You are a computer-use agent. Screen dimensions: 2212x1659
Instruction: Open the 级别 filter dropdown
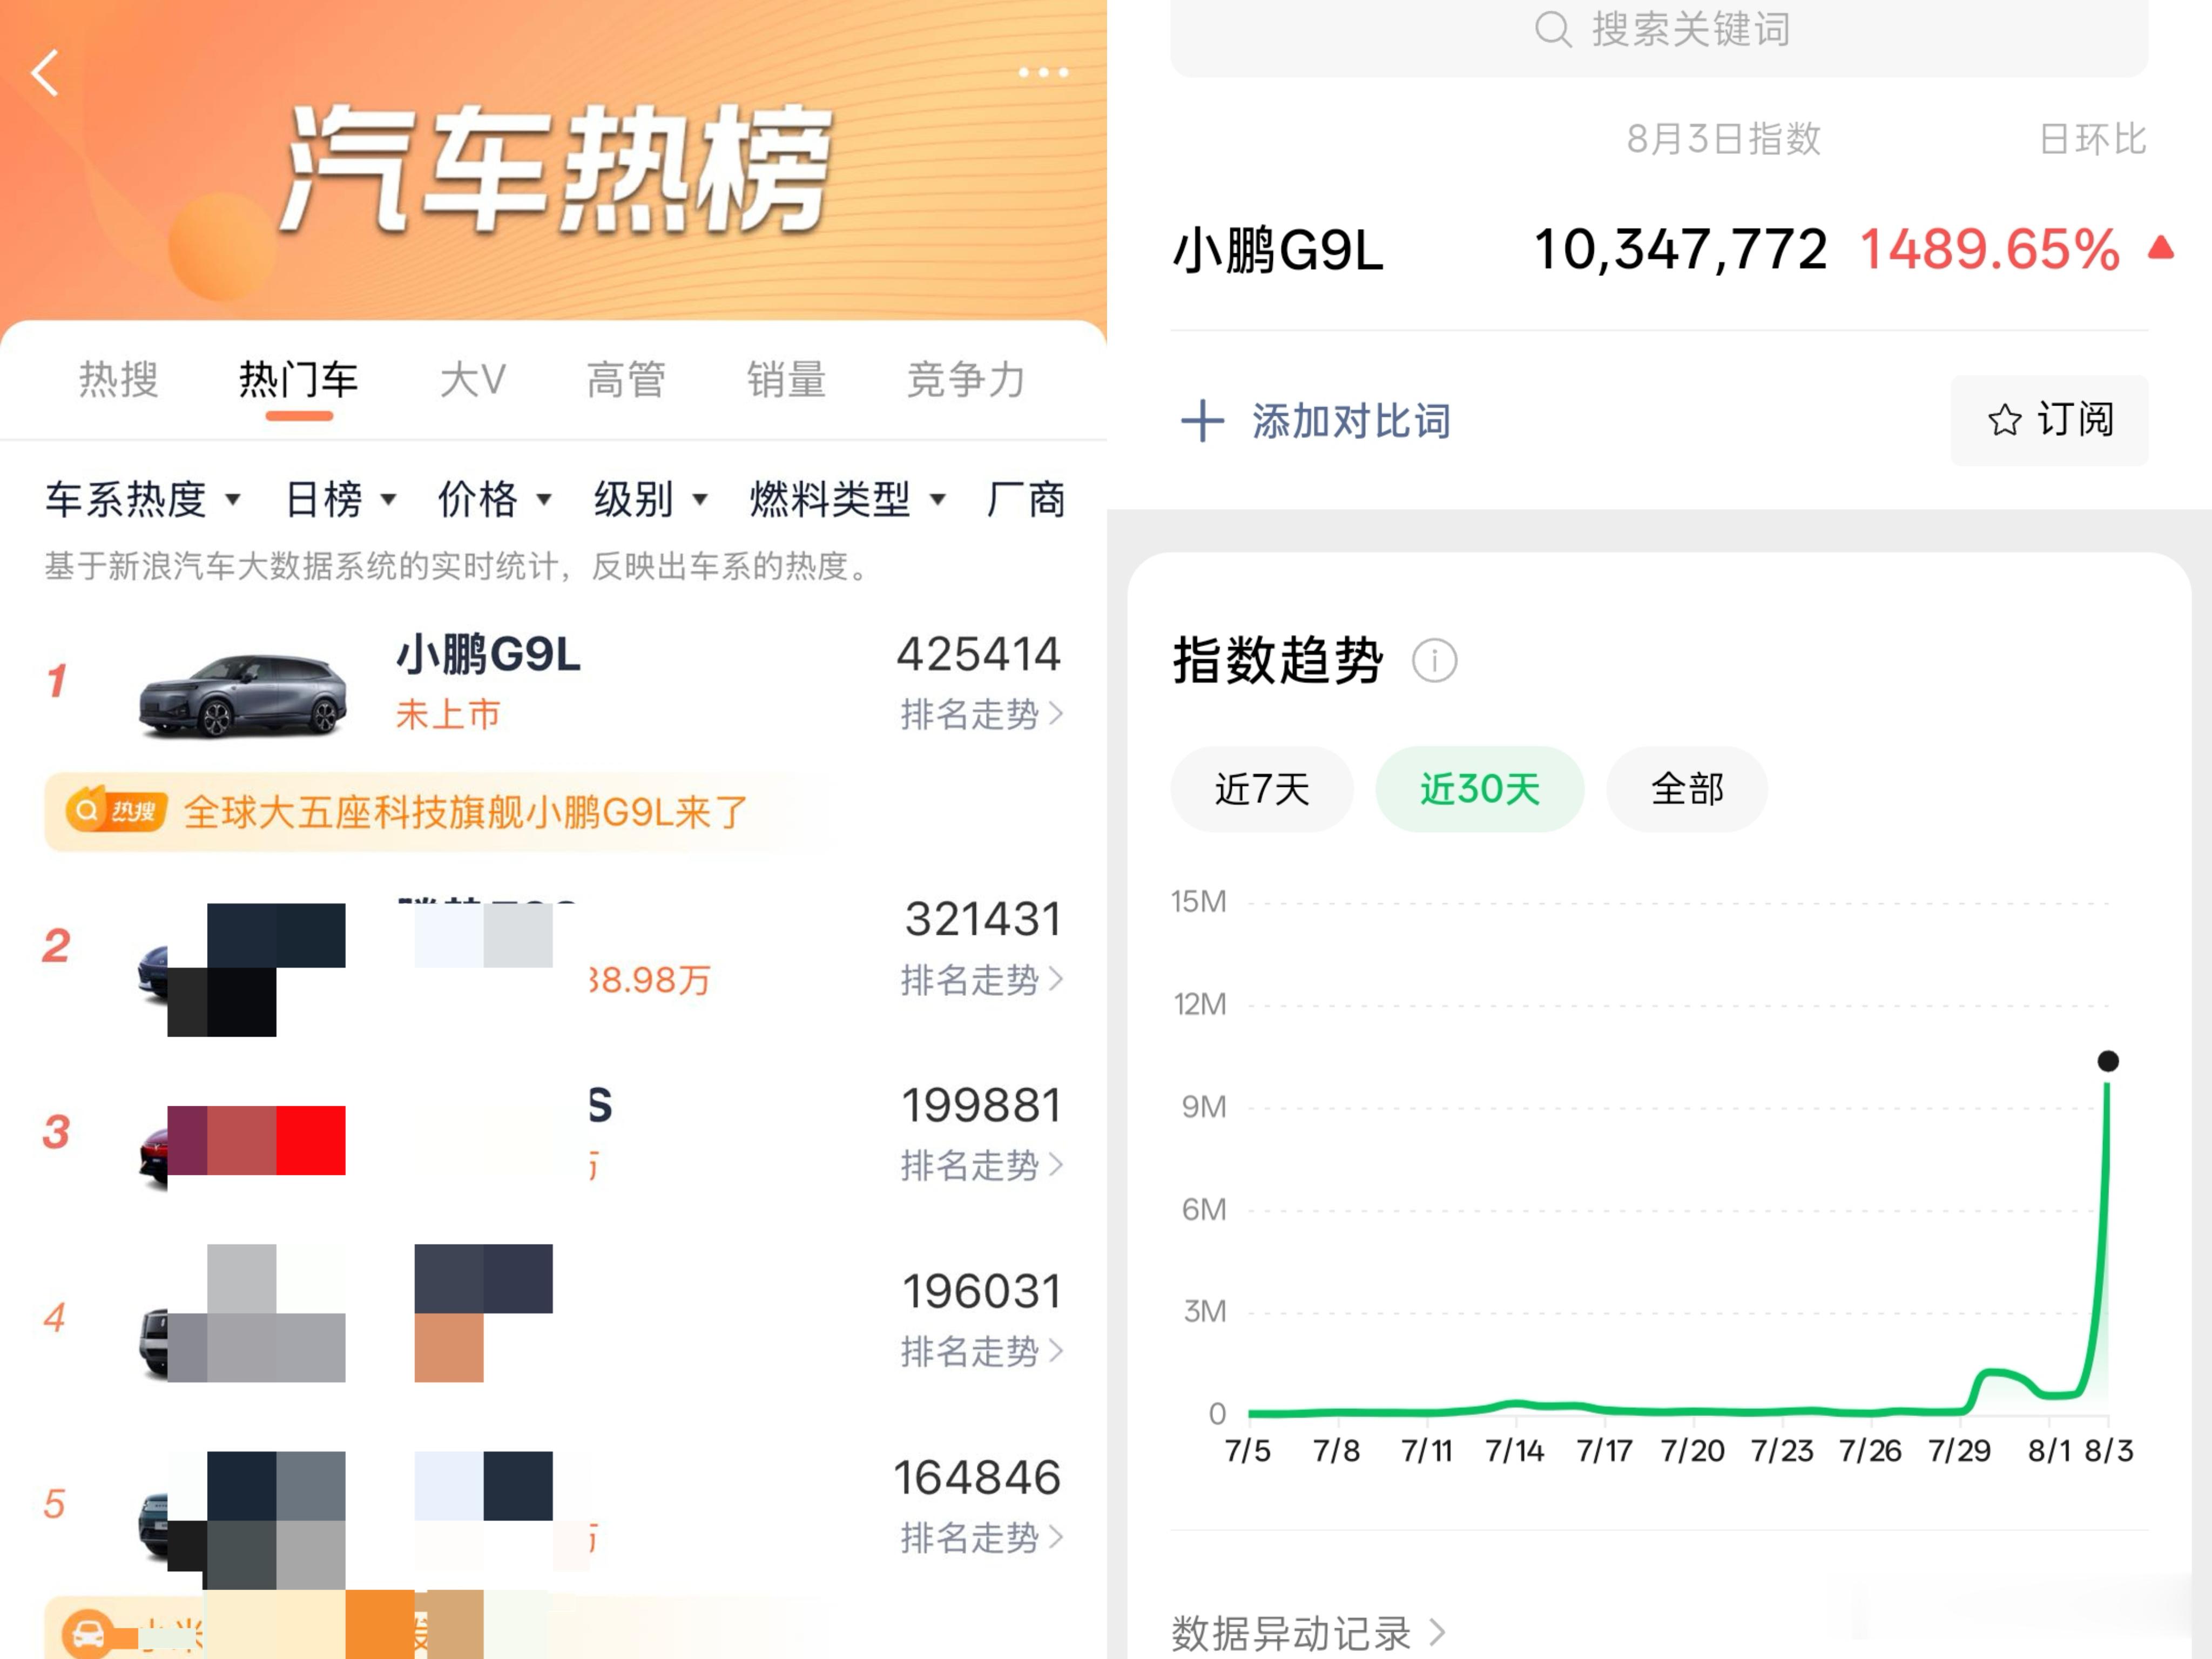tap(651, 499)
